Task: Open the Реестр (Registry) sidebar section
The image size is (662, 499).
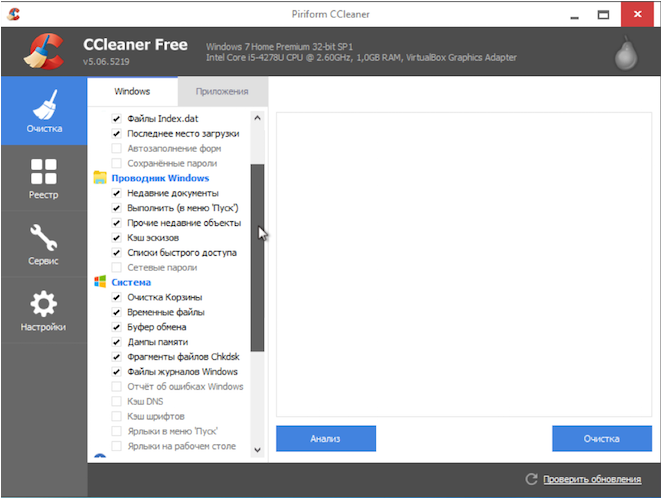Action: pyautogui.click(x=44, y=178)
